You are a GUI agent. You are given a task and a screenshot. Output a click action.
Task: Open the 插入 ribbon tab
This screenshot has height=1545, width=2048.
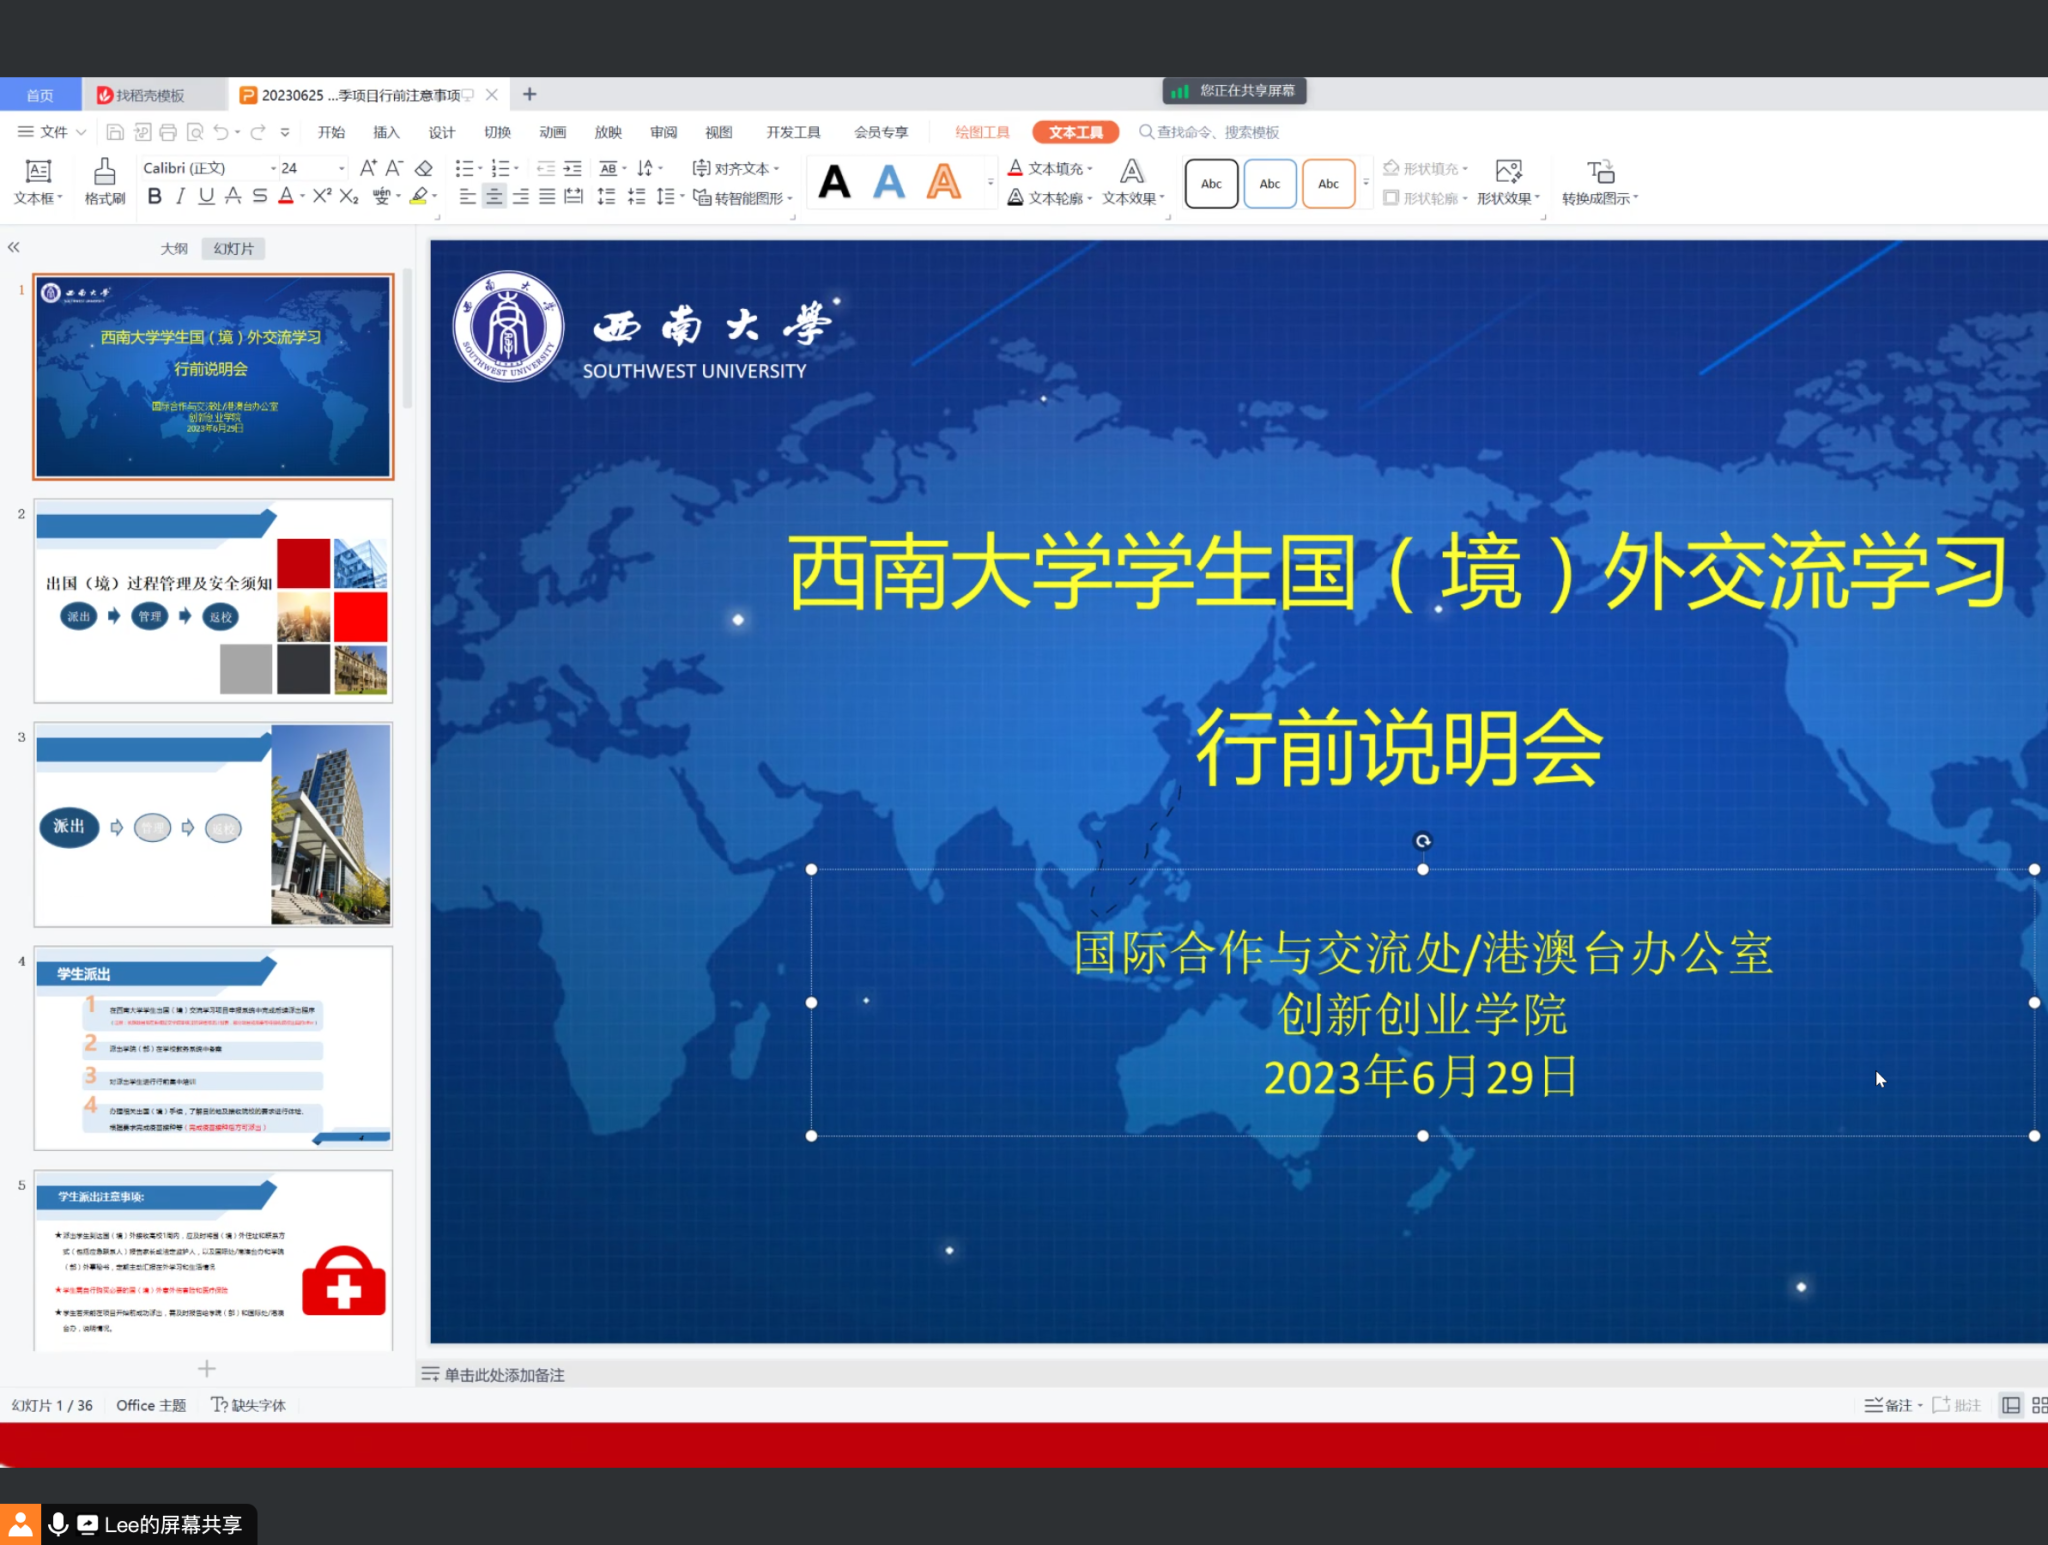click(x=385, y=132)
